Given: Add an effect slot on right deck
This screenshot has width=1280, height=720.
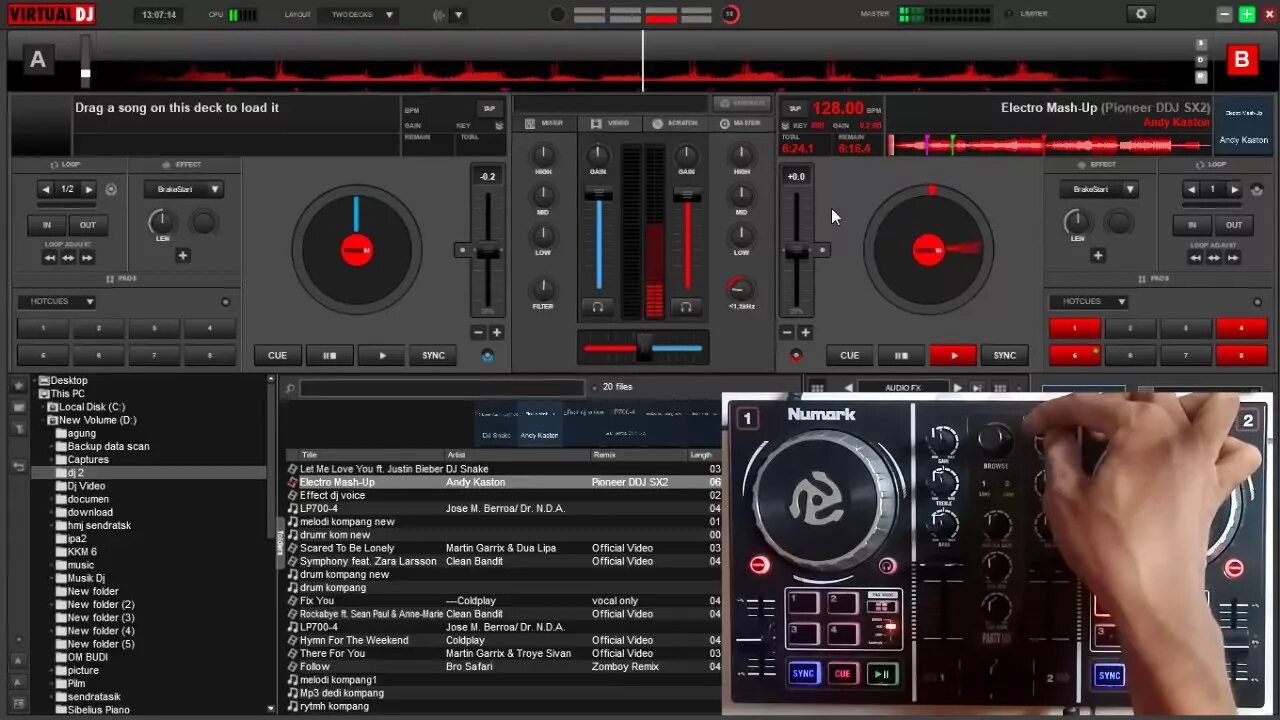Looking at the screenshot, I should tap(1098, 256).
